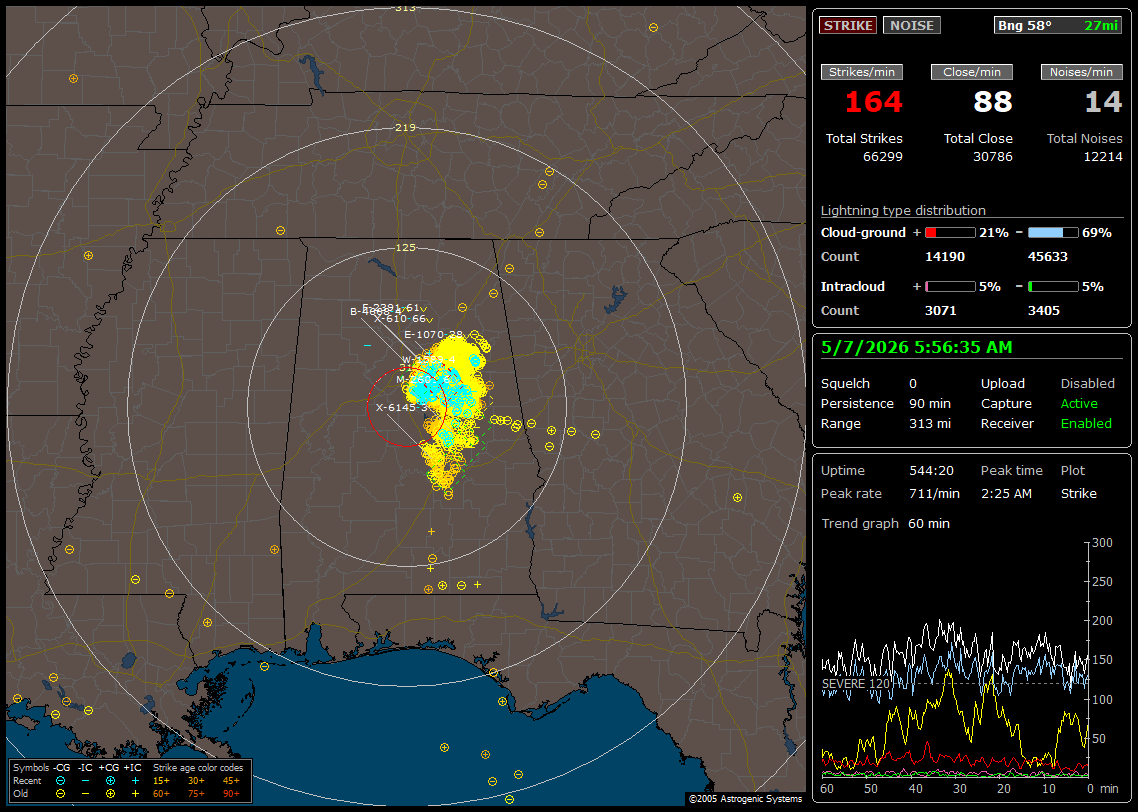
Task: Click the NOISE indicator button
Action: (x=912, y=25)
